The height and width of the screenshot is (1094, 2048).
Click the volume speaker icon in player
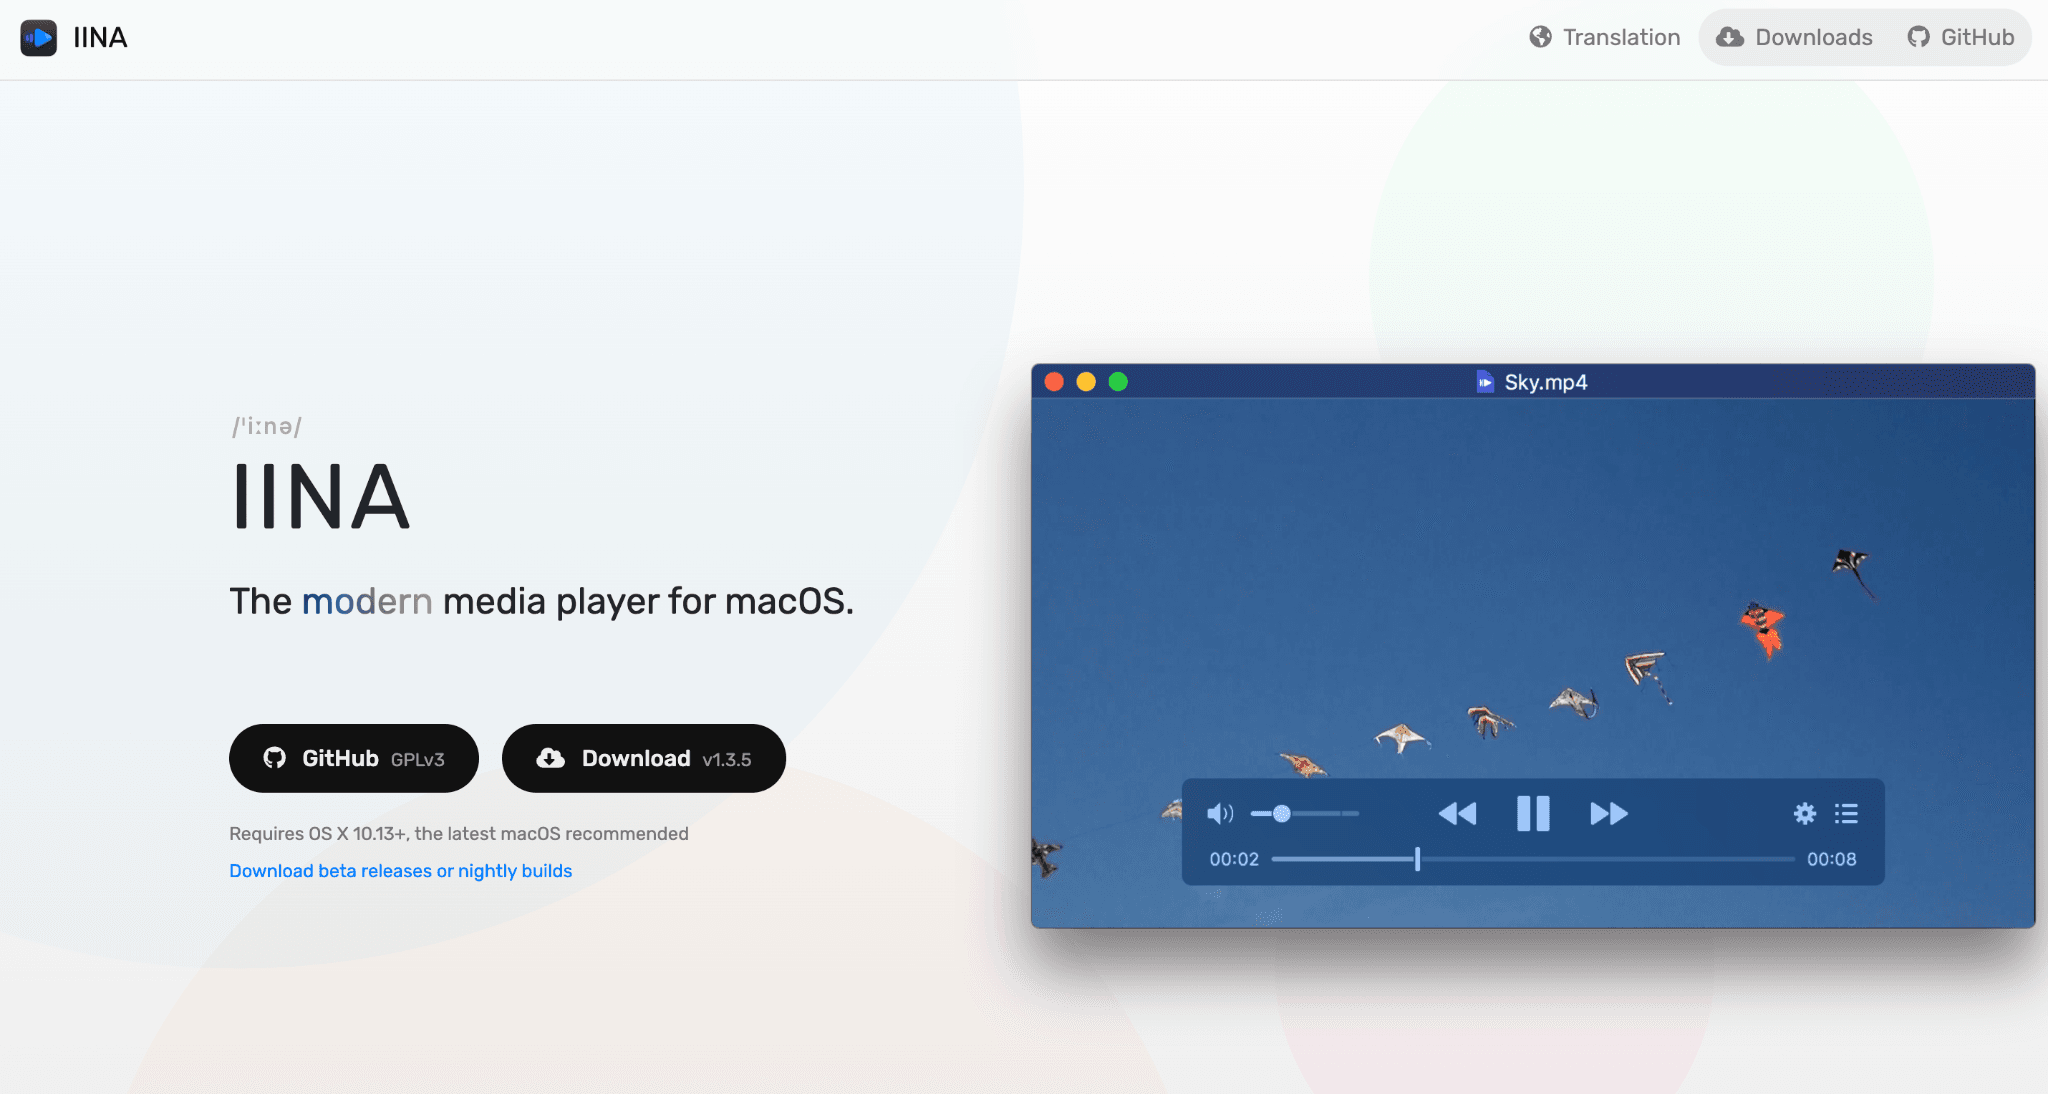1219,813
